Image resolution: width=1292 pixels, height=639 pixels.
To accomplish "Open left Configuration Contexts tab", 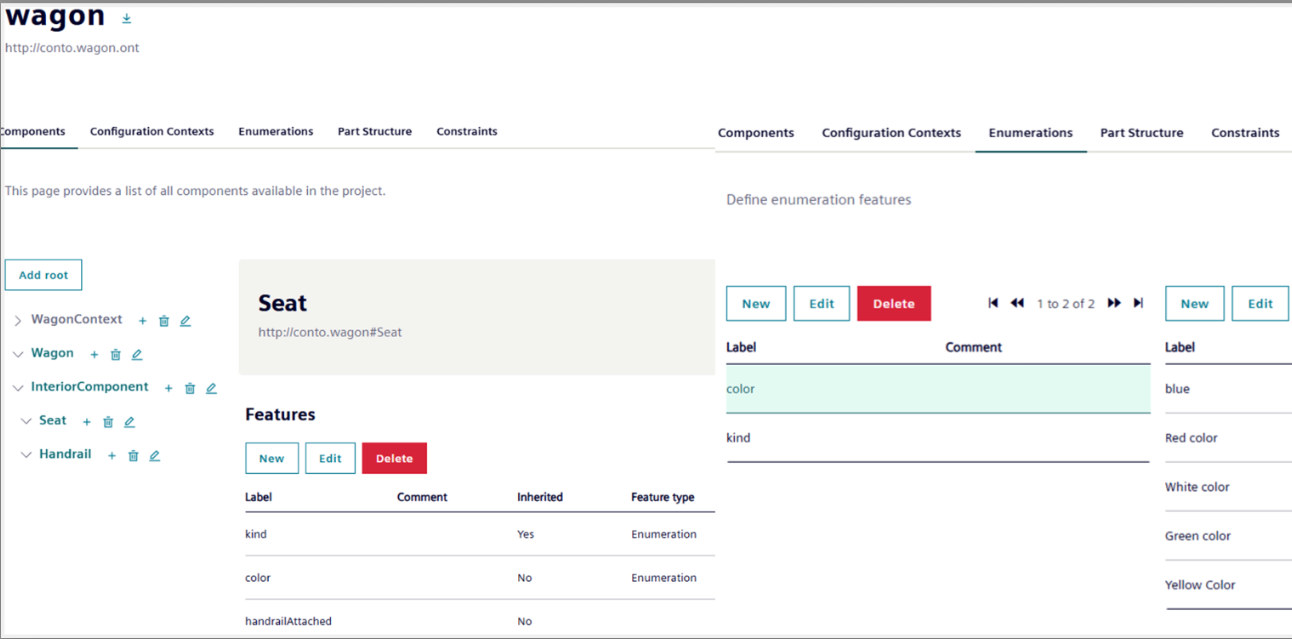I will [152, 131].
